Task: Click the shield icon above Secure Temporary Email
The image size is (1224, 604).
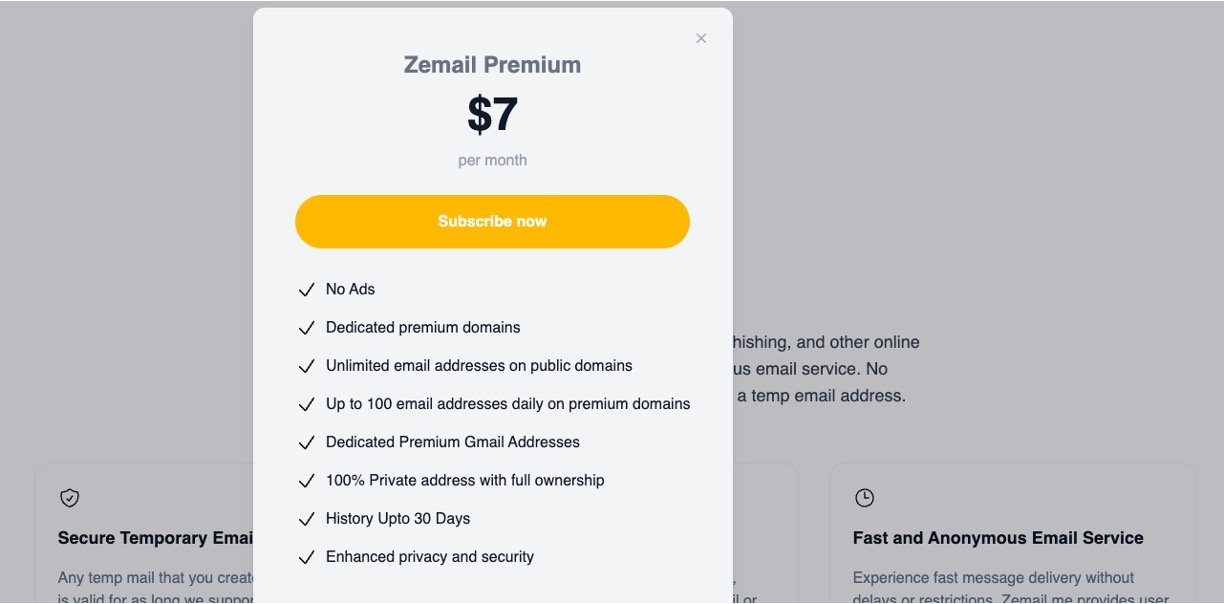Action: tap(68, 497)
